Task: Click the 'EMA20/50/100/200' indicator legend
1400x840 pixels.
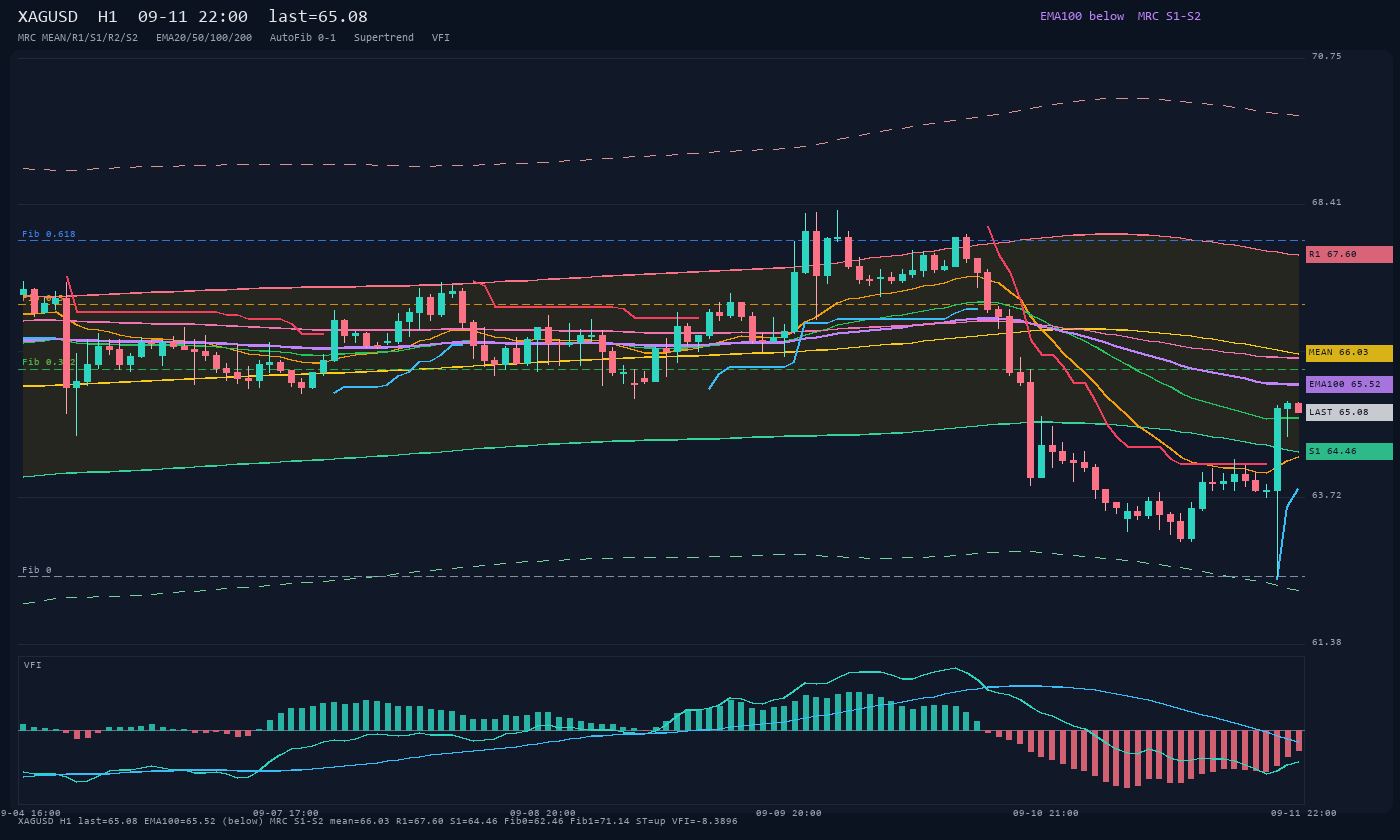Action: pos(204,38)
